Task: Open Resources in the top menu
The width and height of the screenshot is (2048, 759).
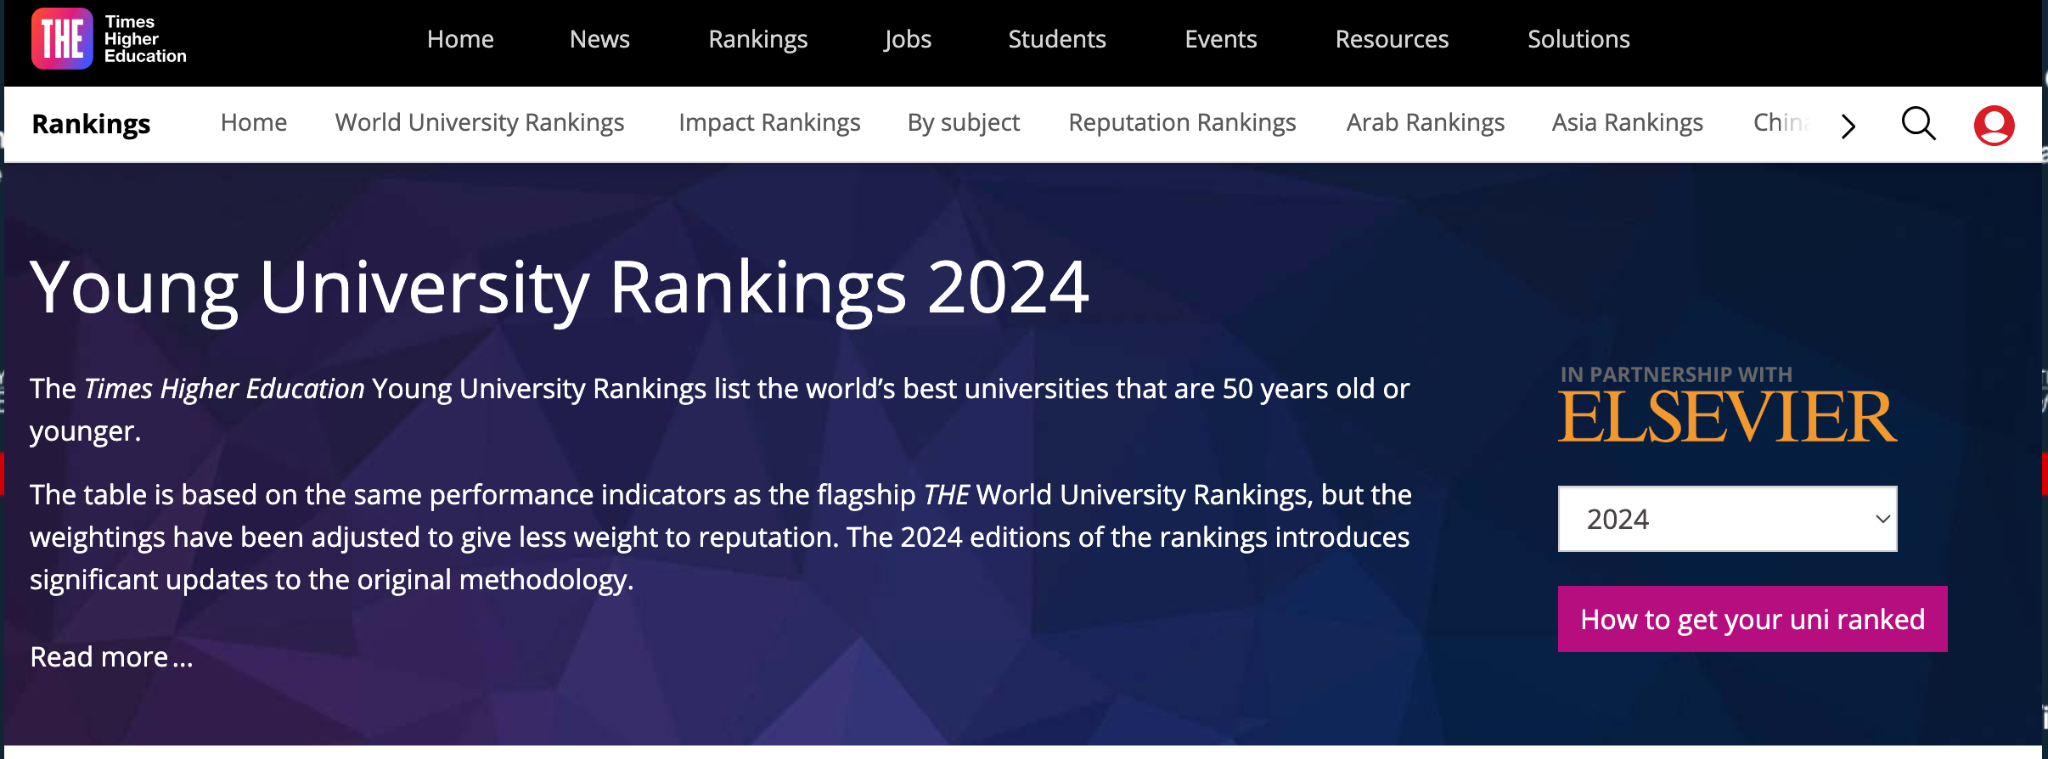Action: pyautogui.click(x=1391, y=39)
